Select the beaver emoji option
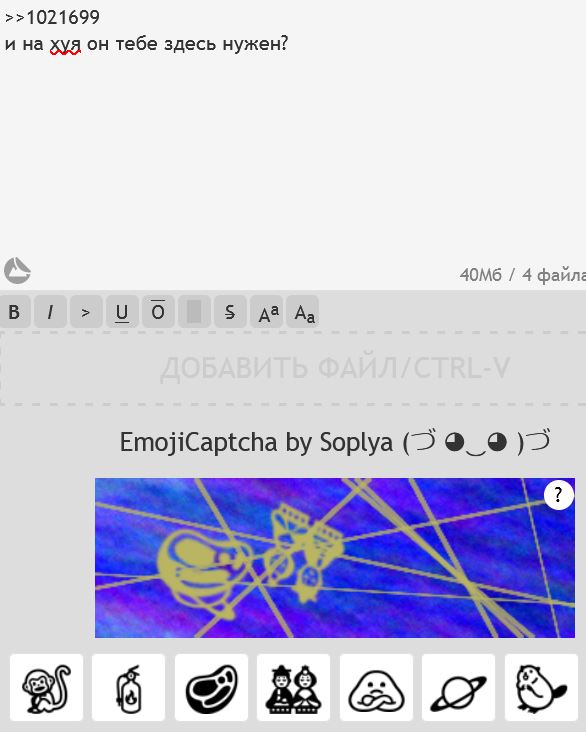This screenshot has width=586, height=732. [541, 688]
